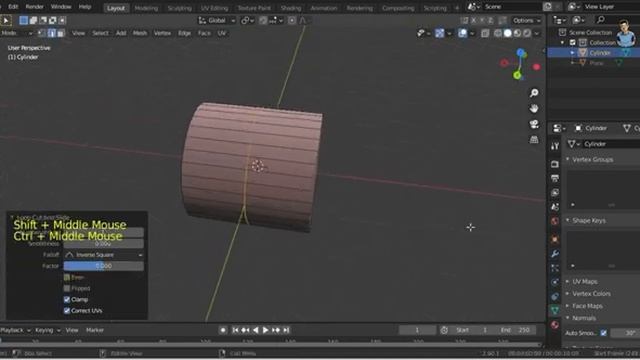Open the Render properties tab
The image size is (640, 360).
pyautogui.click(x=555, y=164)
